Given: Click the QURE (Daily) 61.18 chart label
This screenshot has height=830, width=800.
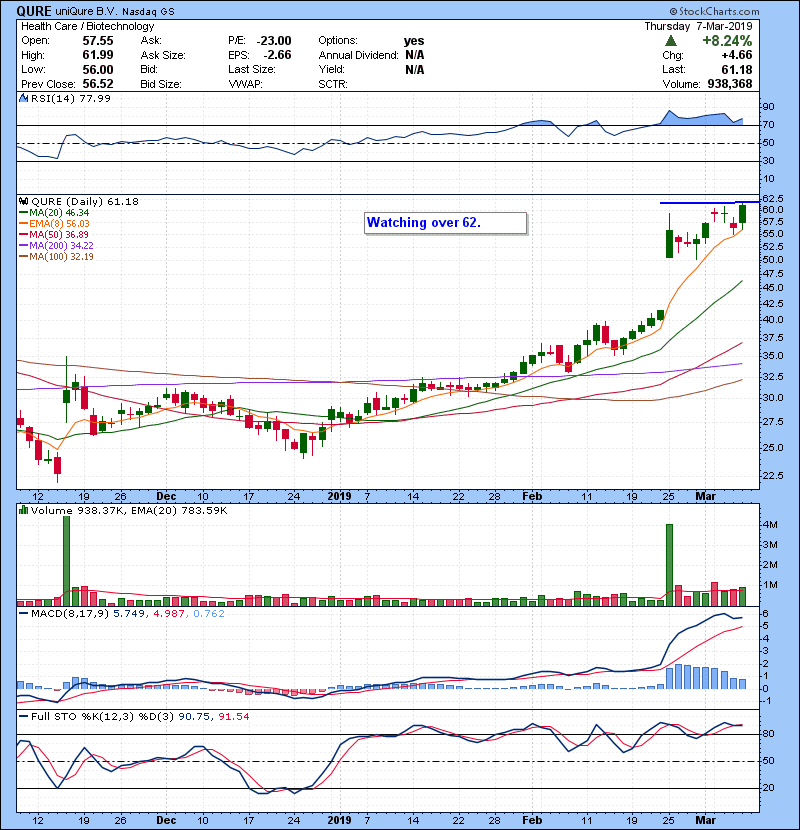Looking at the screenshot, I should [x=85, y=201].
